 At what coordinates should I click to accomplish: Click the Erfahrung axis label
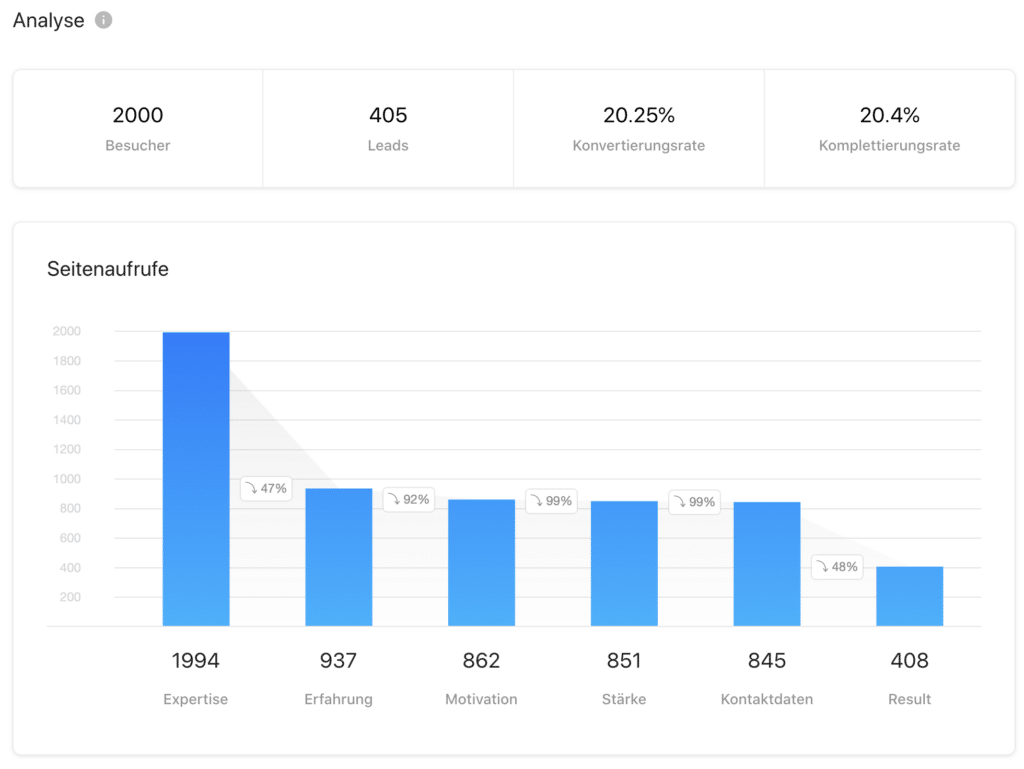pyautogui.click(x=338, y=699)
